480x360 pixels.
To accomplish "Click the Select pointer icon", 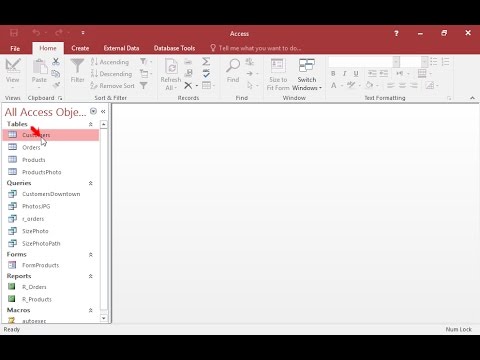I will (250, 86).
